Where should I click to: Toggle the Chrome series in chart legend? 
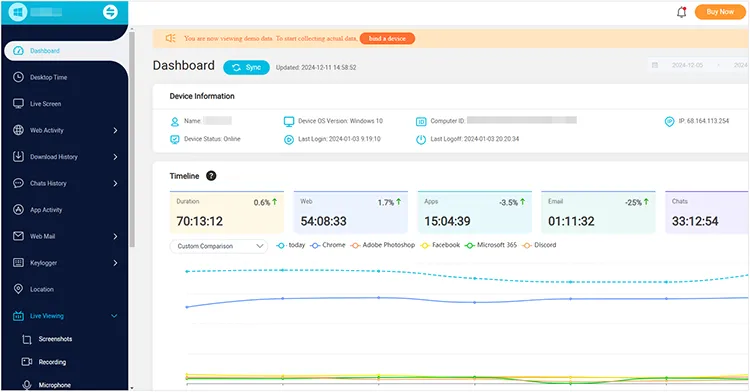tap(328, 245)
